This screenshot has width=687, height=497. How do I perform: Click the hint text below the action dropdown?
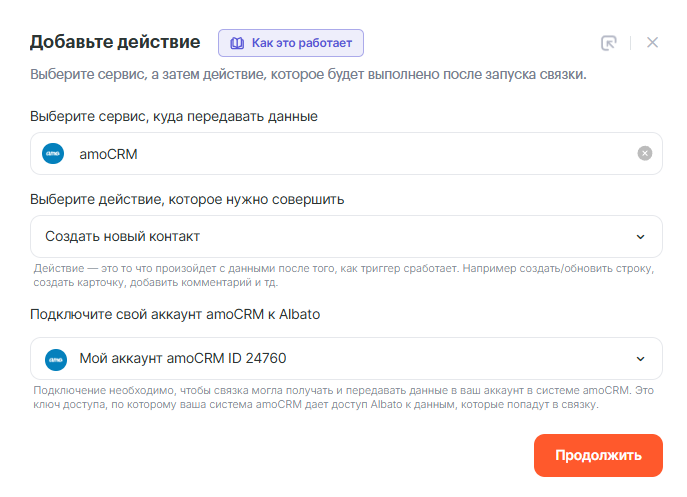(x=343, y=275)
